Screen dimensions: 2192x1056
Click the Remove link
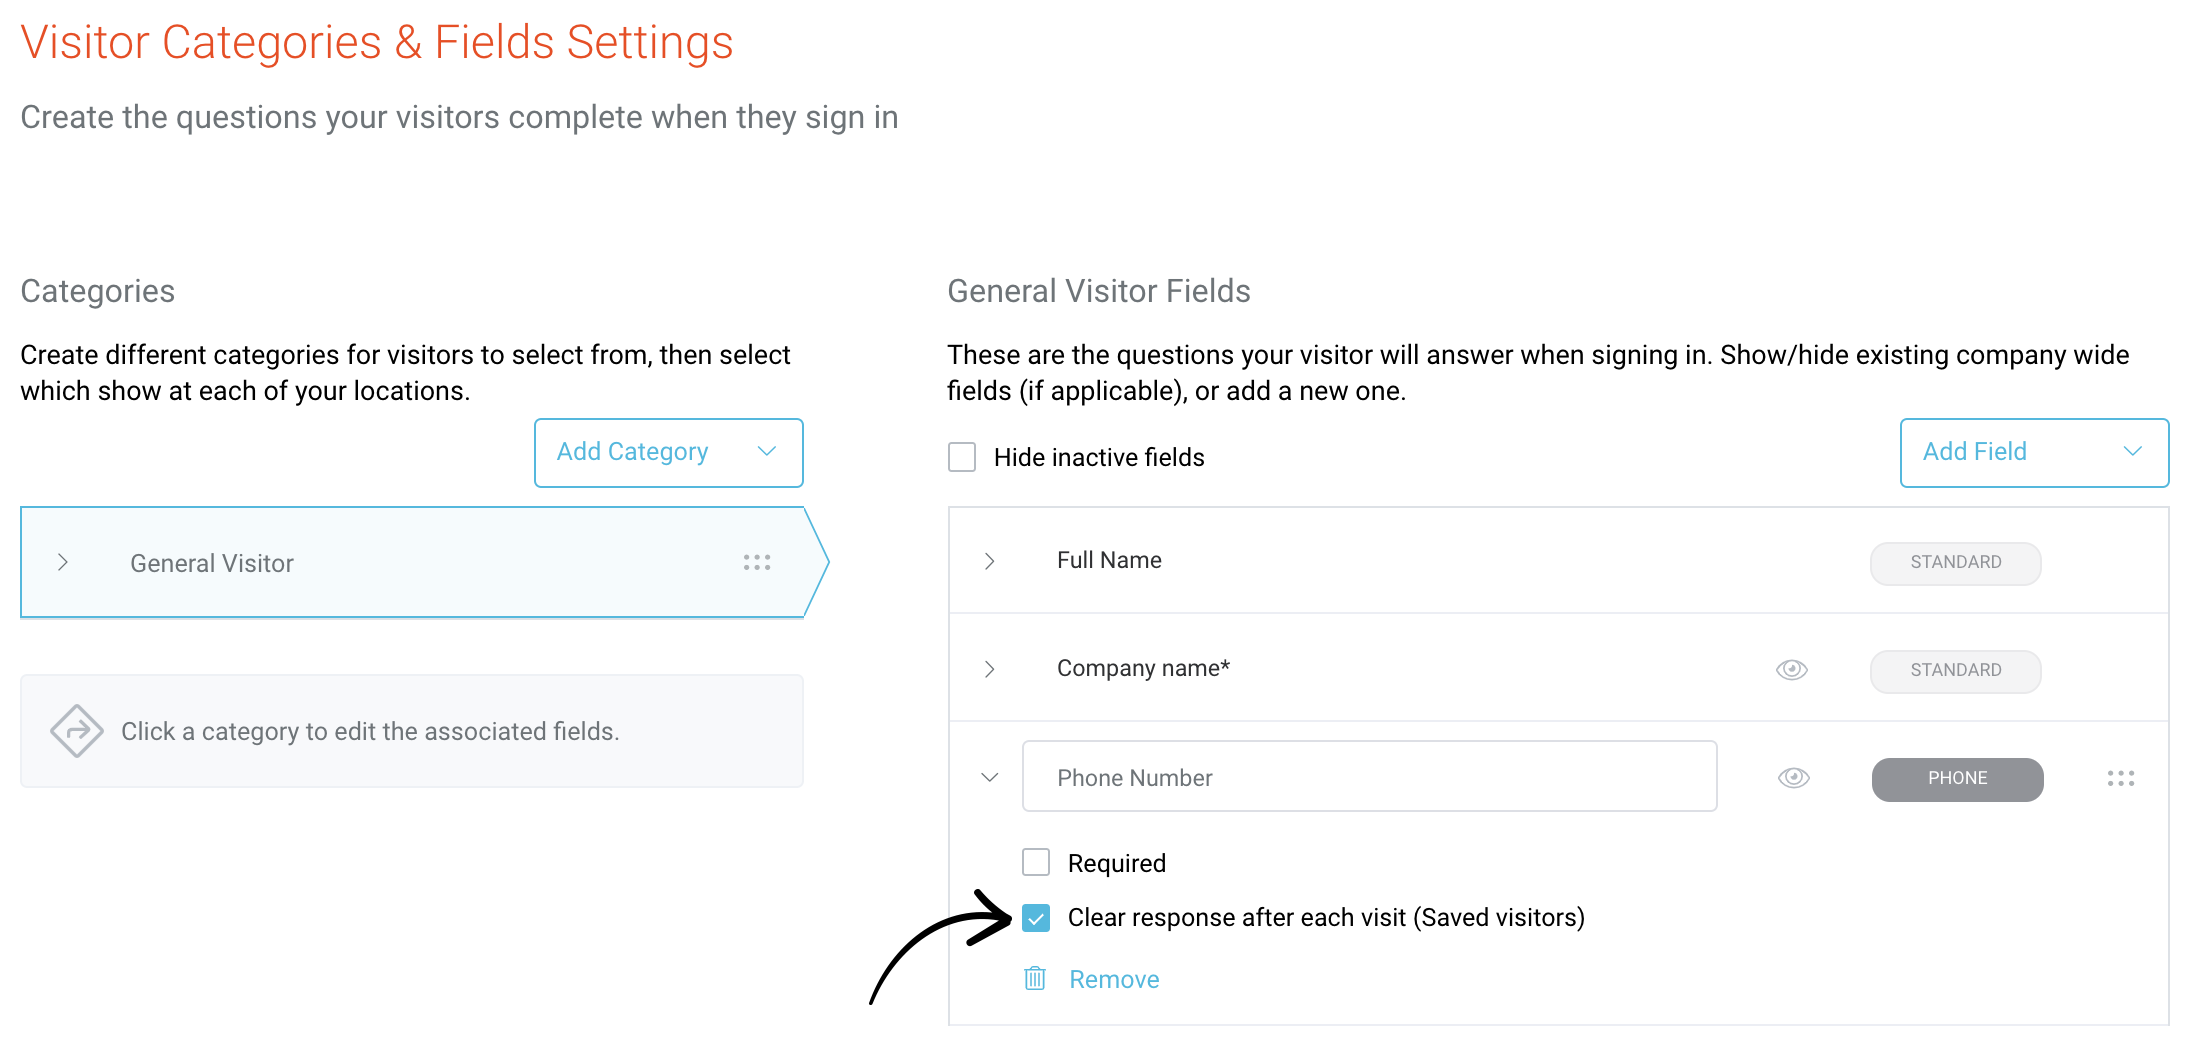pyautogui.click(x=1114, y=979)
